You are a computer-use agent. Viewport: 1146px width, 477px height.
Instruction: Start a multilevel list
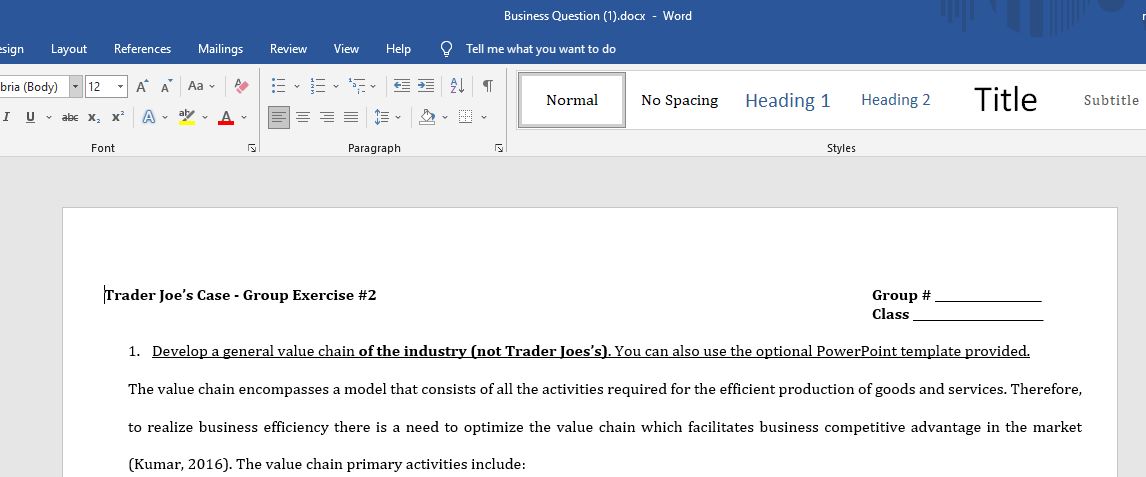point(357,86)
